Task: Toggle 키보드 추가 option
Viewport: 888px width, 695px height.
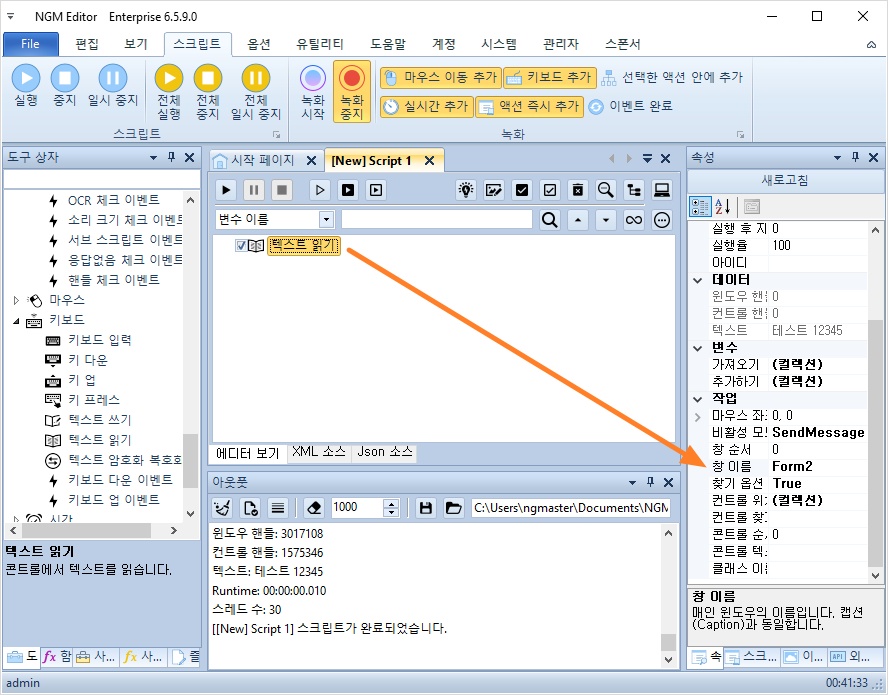Action: tap(550, 78)
